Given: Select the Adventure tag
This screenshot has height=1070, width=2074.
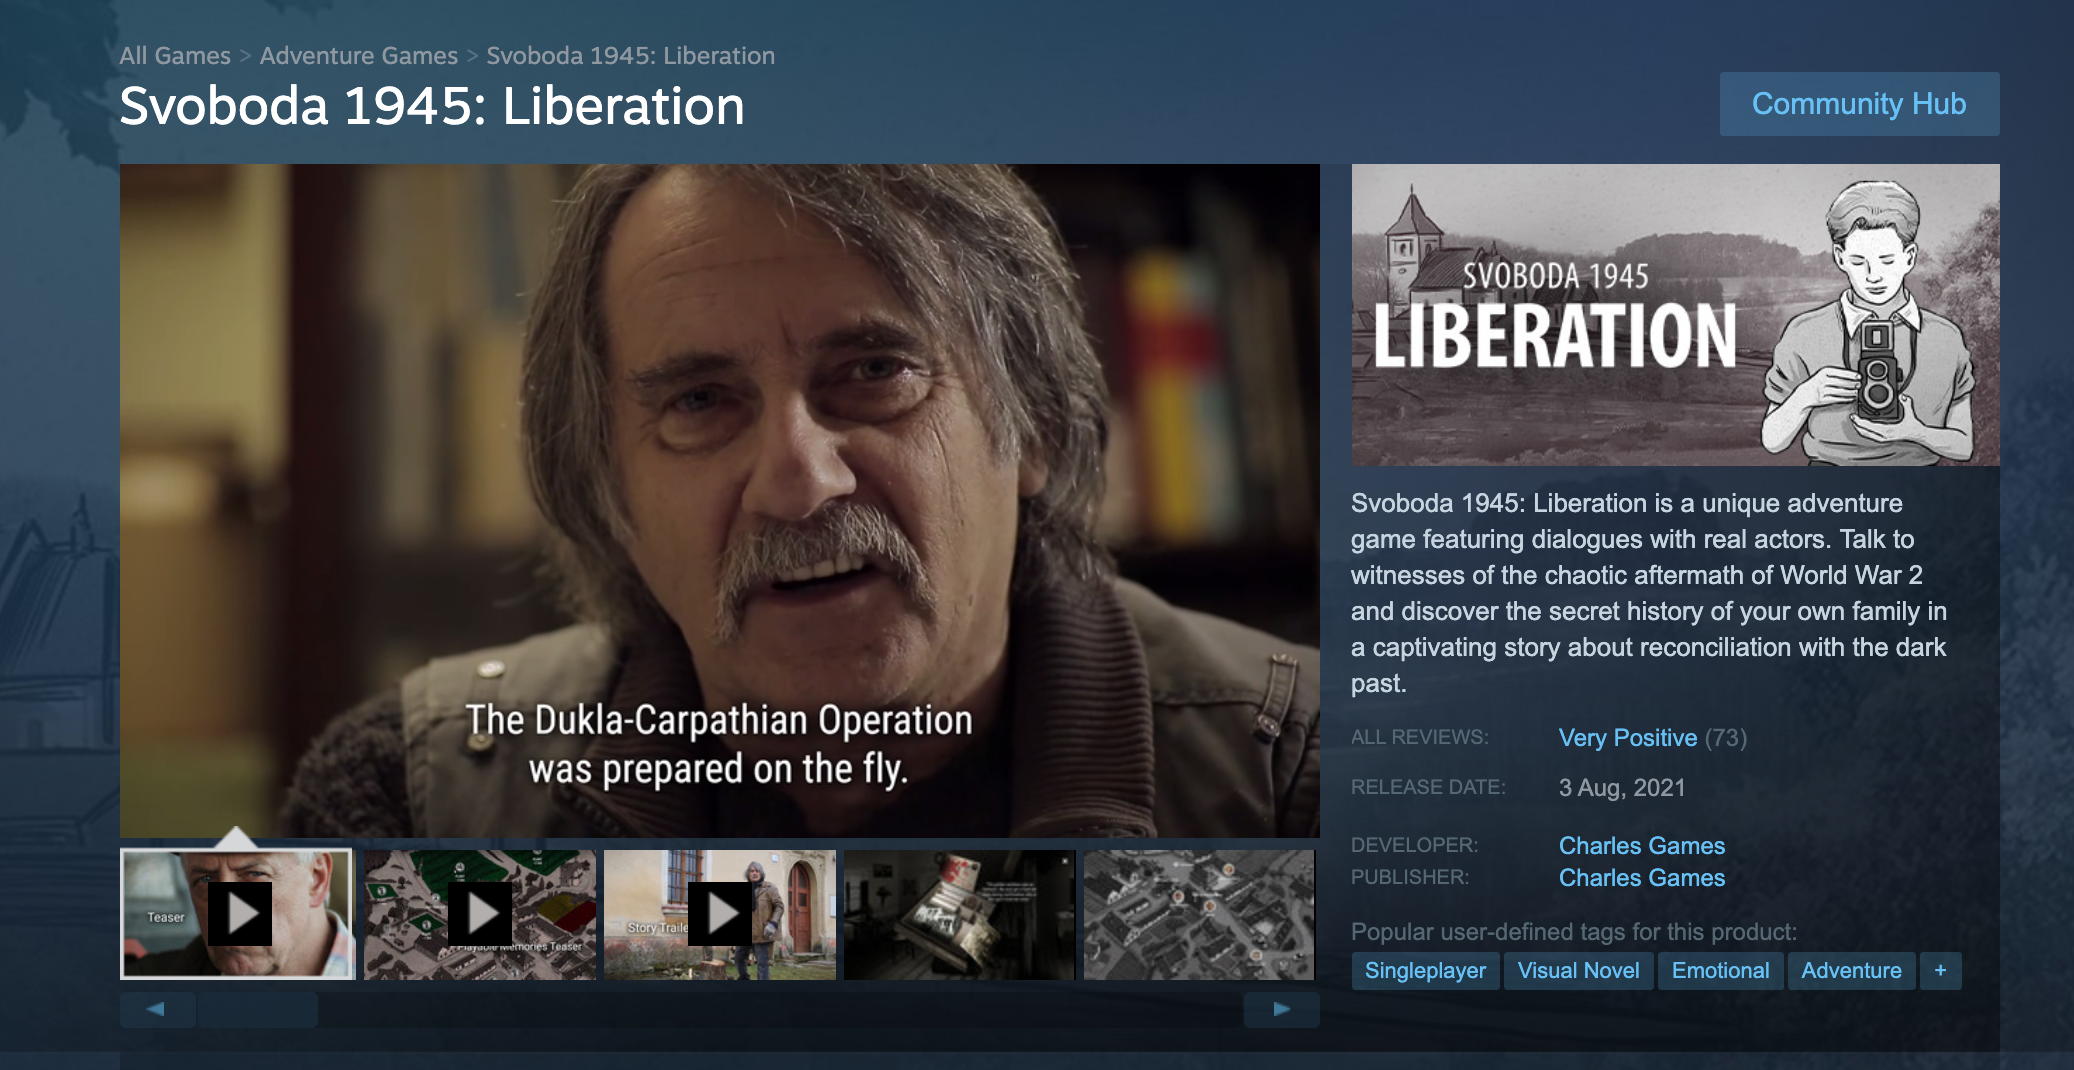Looking at the screenshot, I should click(x=1851, y=970).
